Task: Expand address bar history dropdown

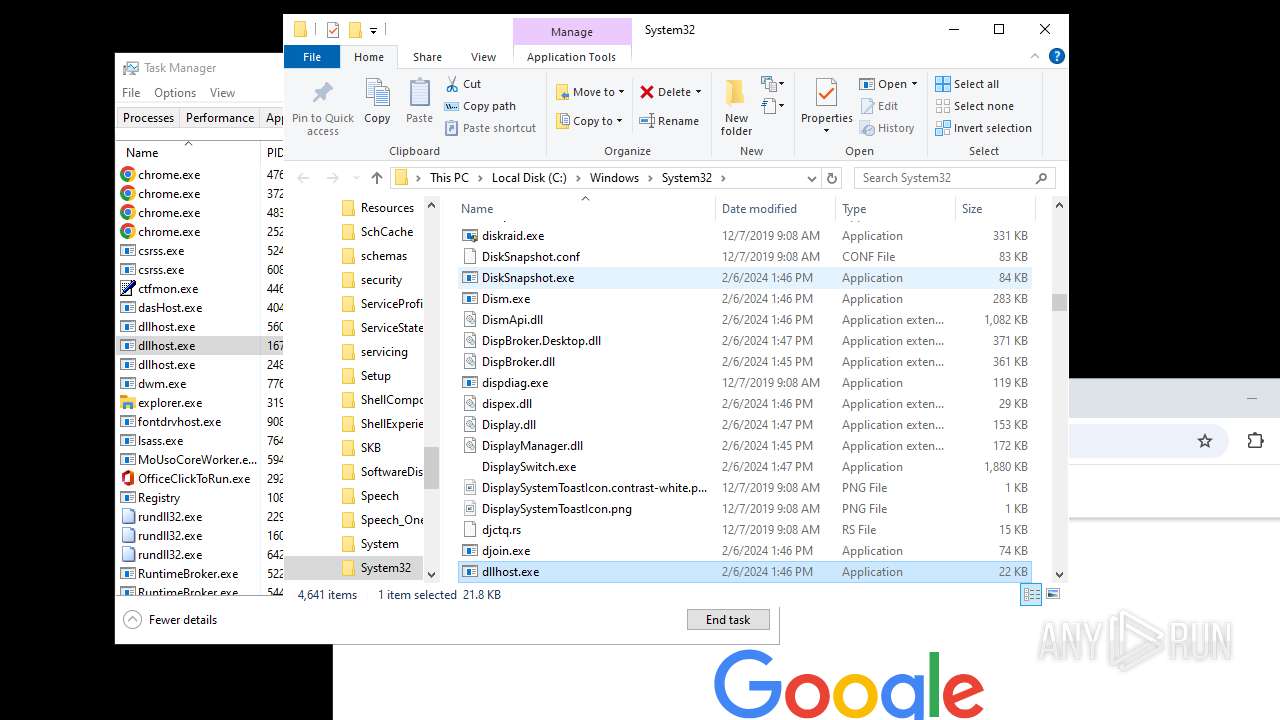Action: coord(812,178)
